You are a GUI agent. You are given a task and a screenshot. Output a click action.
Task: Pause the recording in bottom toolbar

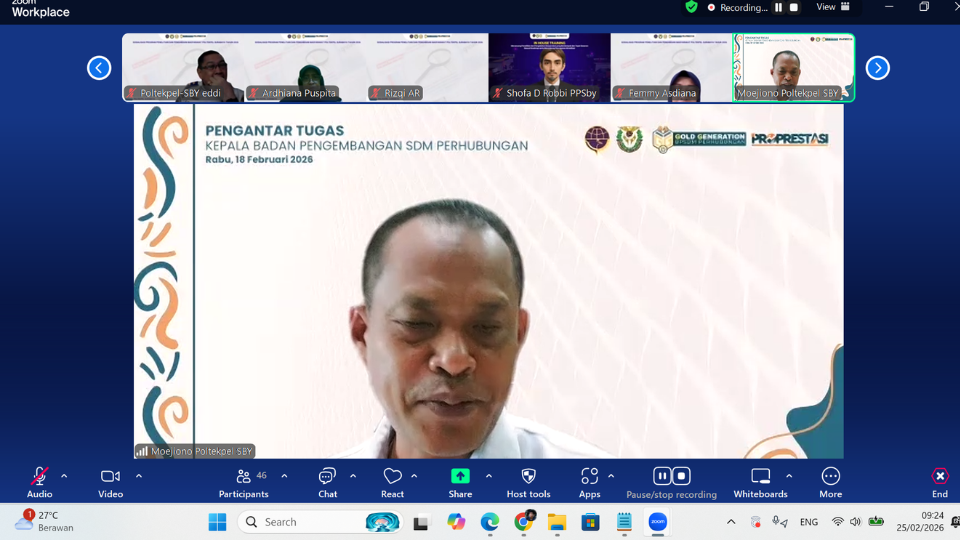(661, 476)
